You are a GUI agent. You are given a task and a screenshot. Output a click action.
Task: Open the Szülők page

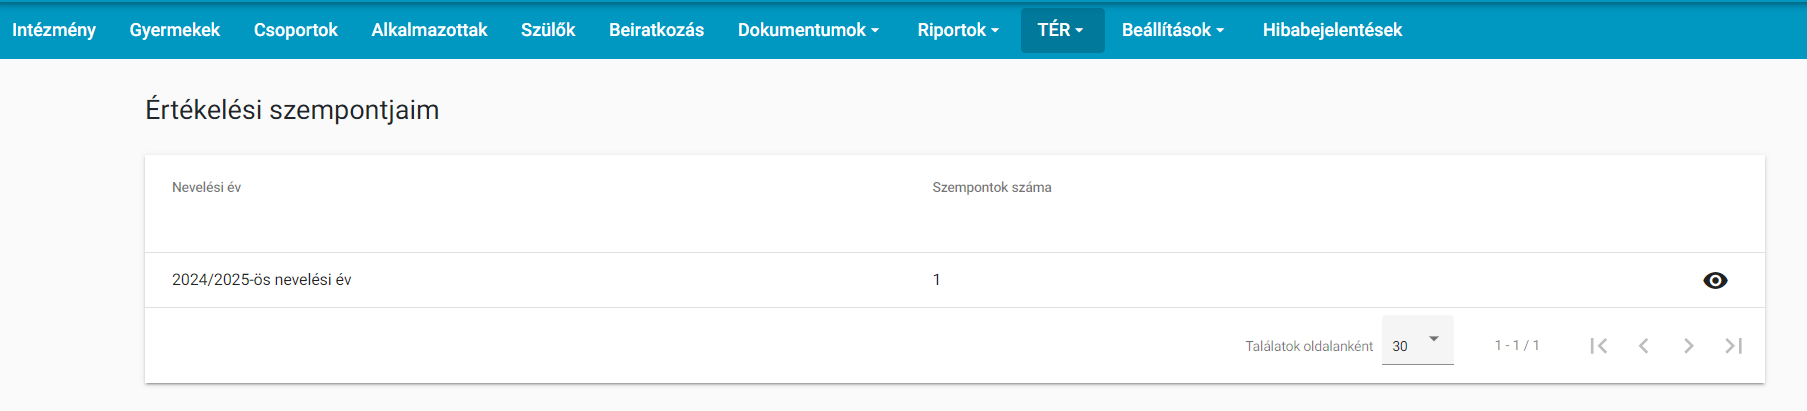click(x=548, y=30)
